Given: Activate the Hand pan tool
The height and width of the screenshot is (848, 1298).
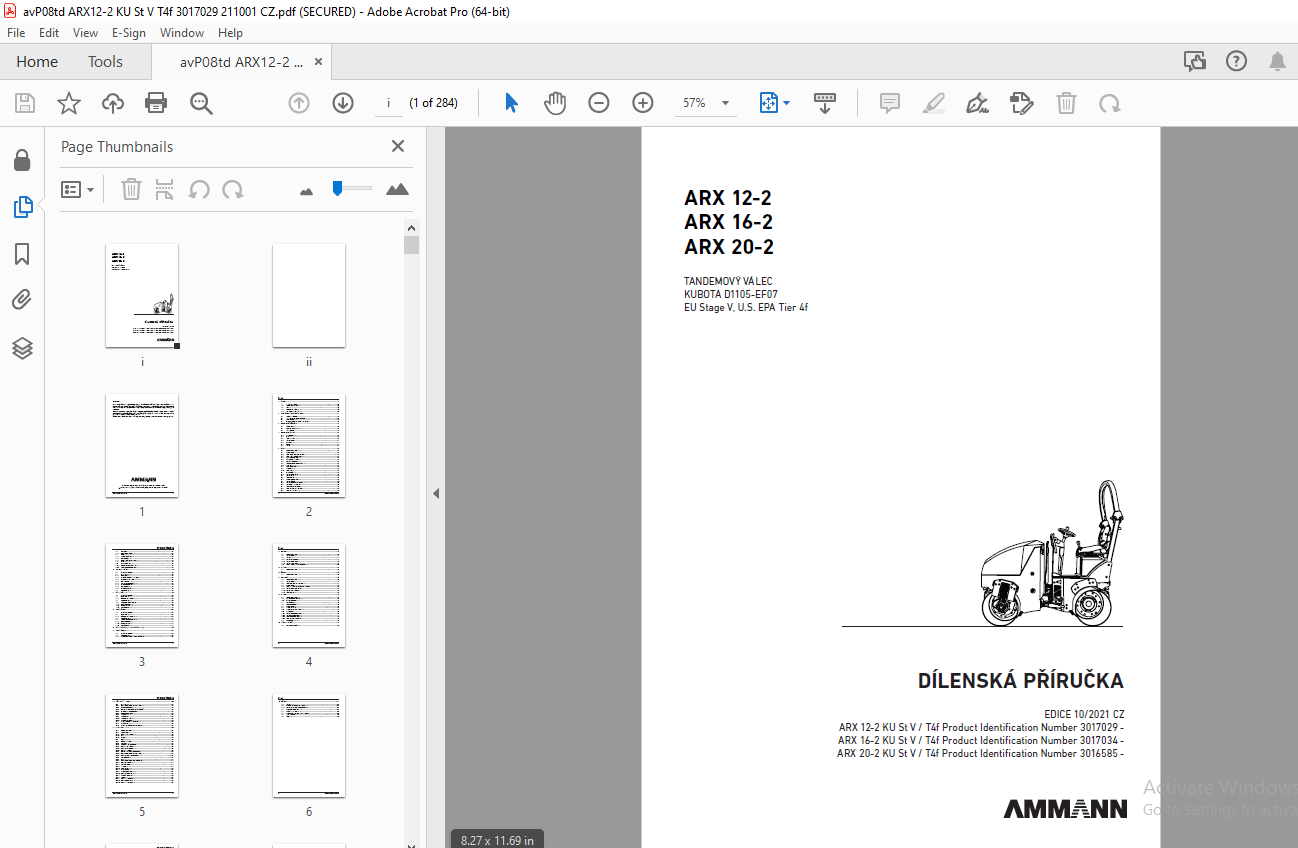Looking at the screenshot, I should click(555, 103).
